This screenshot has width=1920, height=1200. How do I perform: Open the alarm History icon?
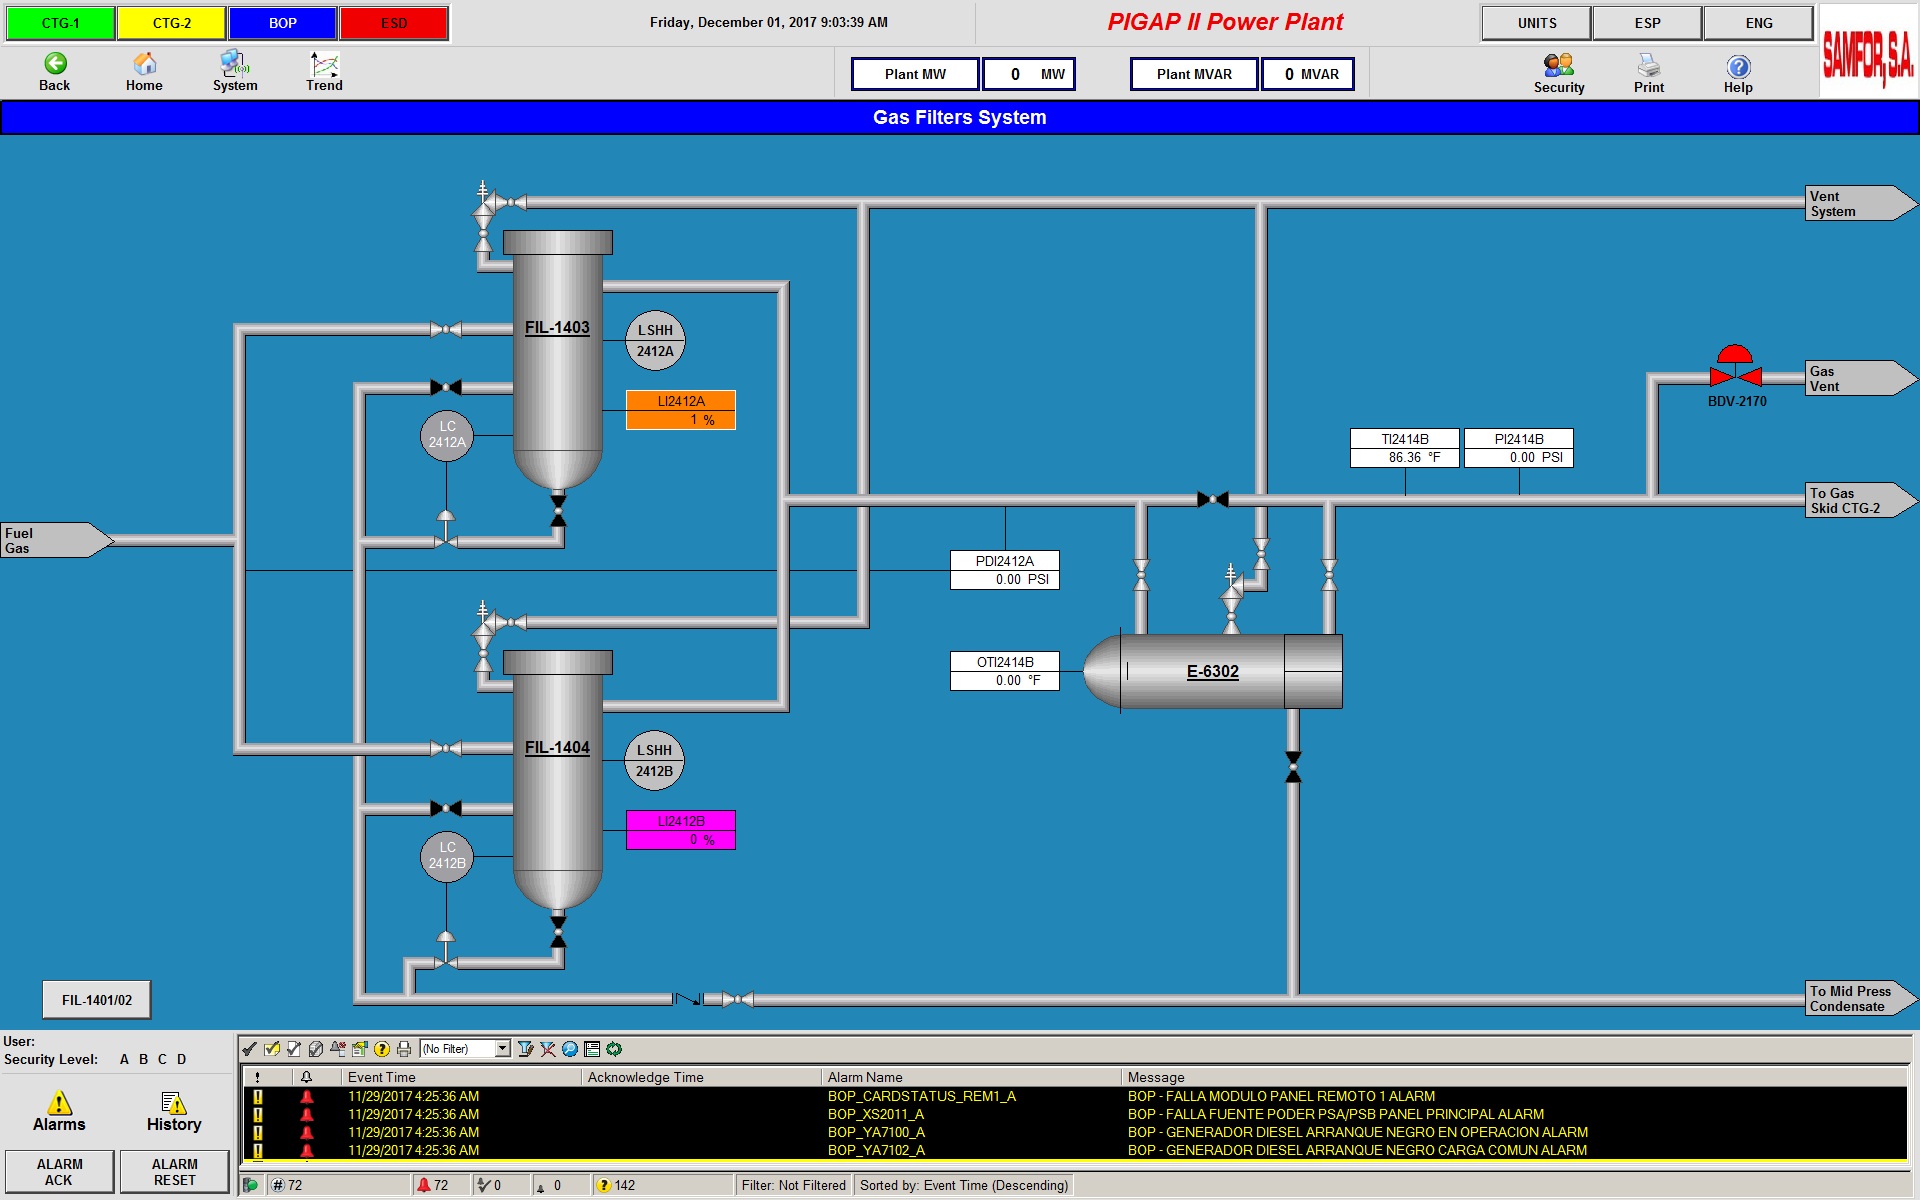174,1103
